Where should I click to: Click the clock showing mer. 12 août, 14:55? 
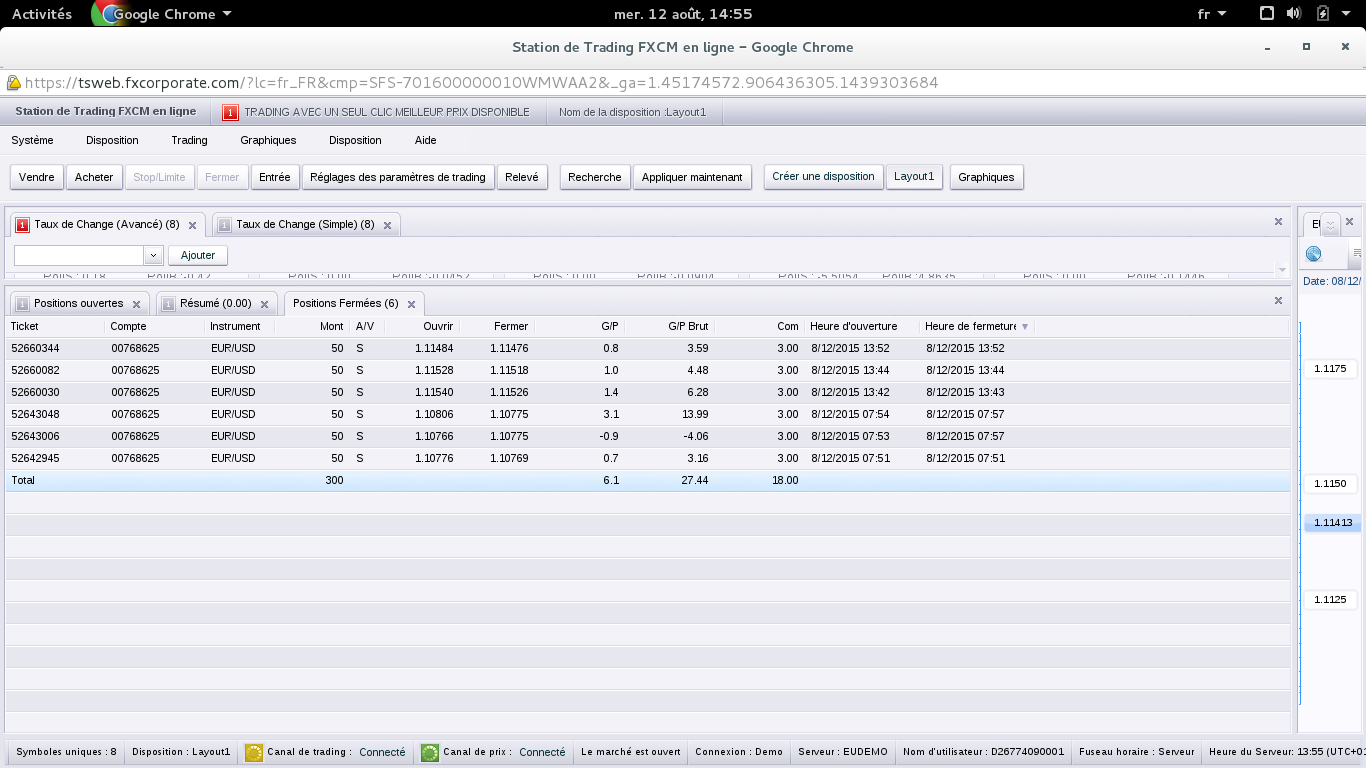pyautogui.click(x=683, y=14)
